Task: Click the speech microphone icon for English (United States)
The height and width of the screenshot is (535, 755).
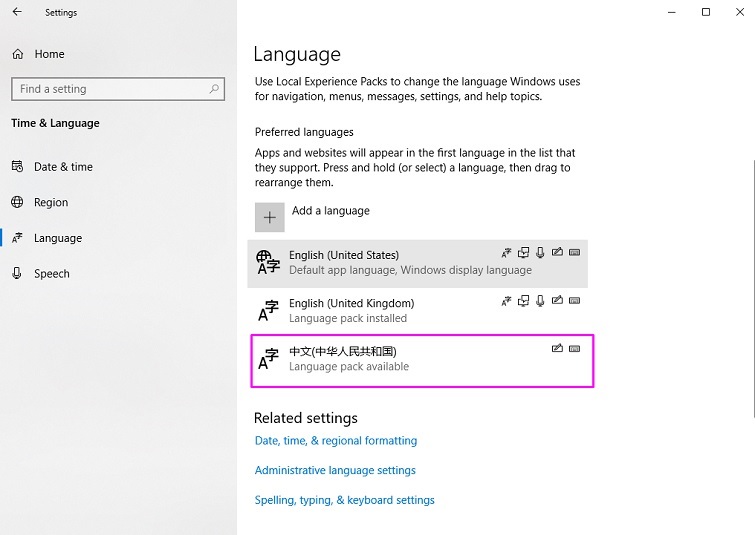Action: click(540, 253)
